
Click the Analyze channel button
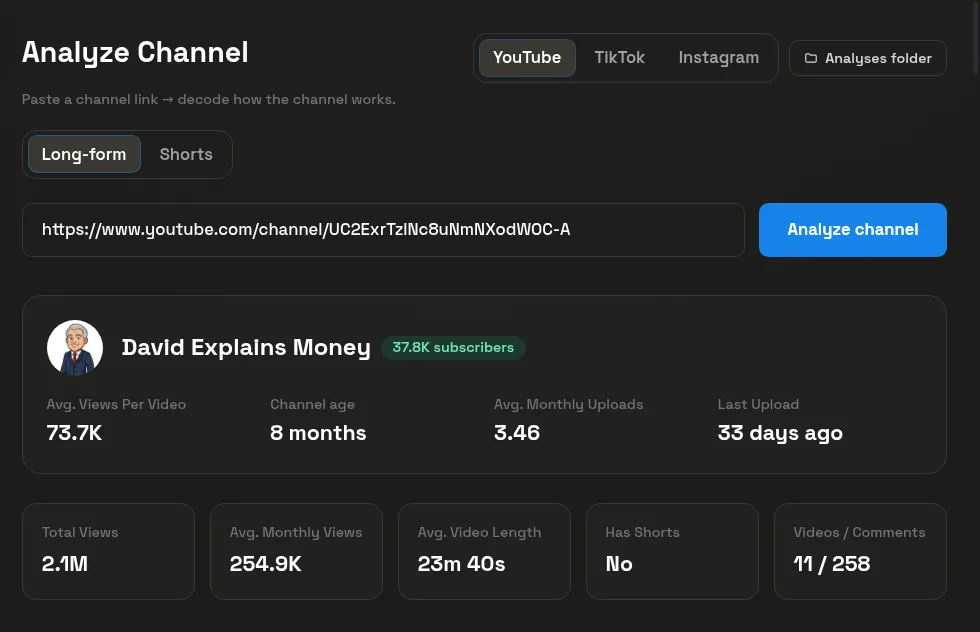[852, 229]
